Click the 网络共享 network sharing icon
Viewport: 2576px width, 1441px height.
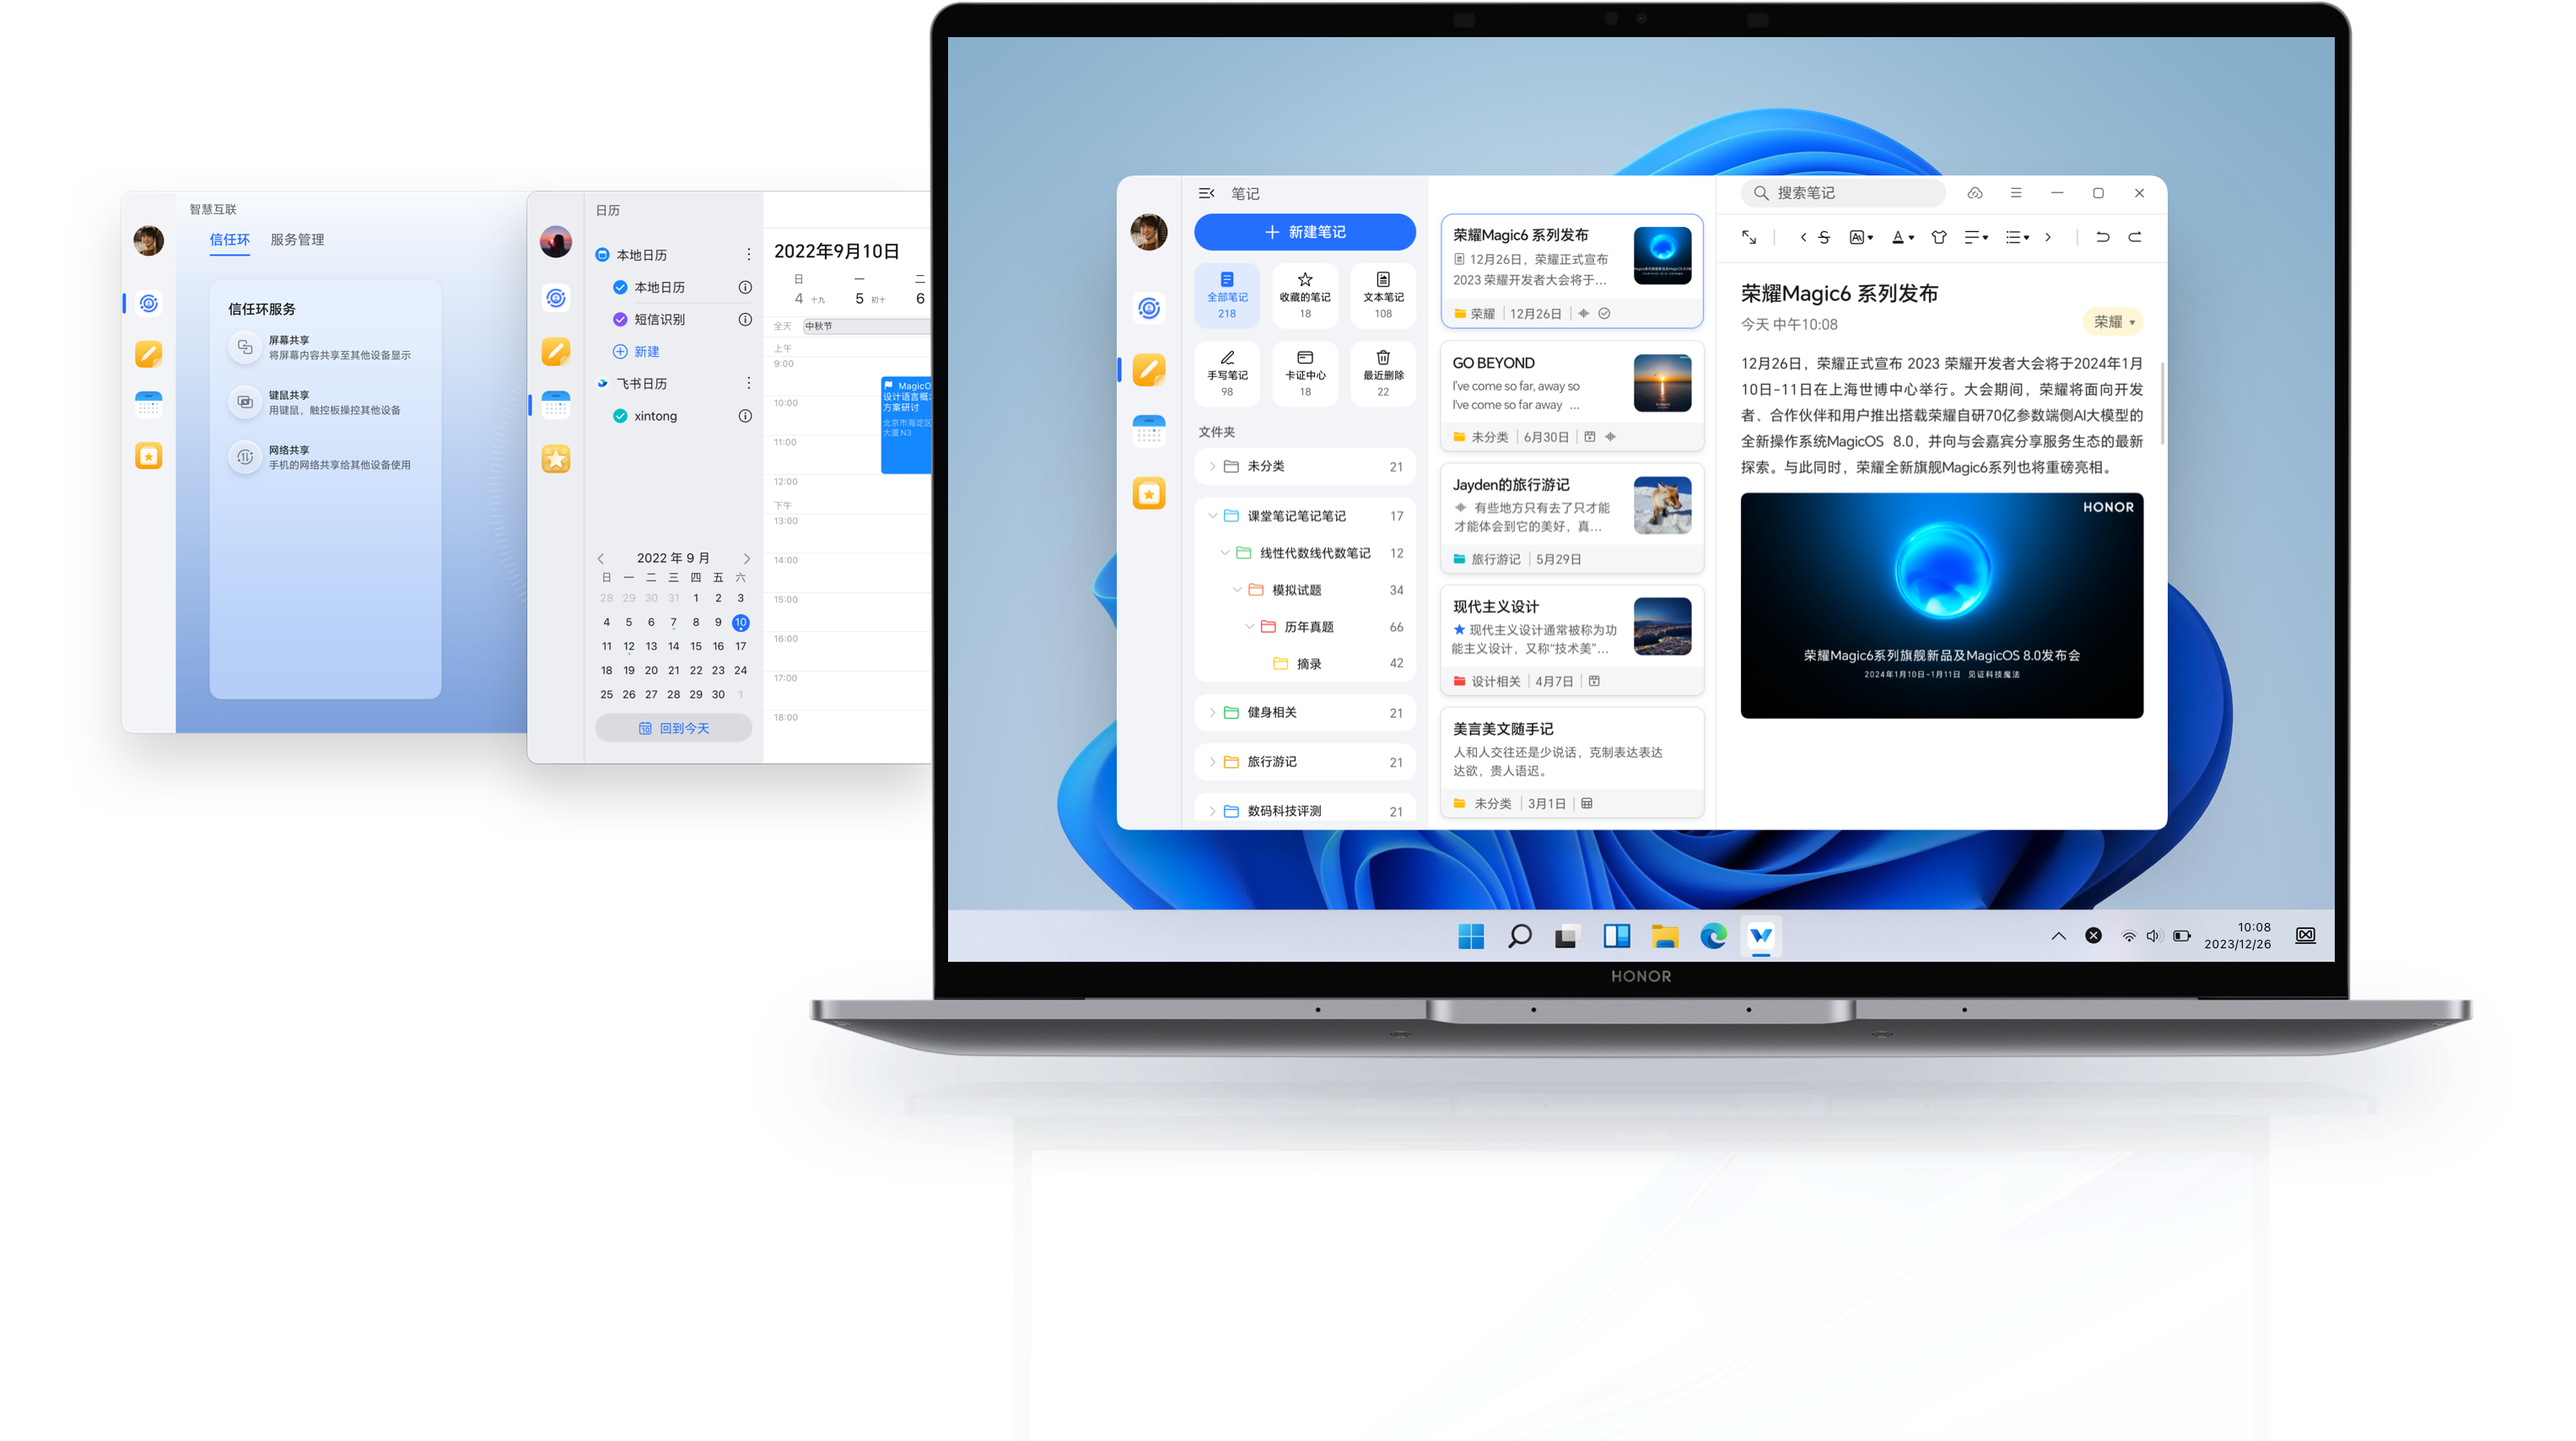tap(244, 457)
